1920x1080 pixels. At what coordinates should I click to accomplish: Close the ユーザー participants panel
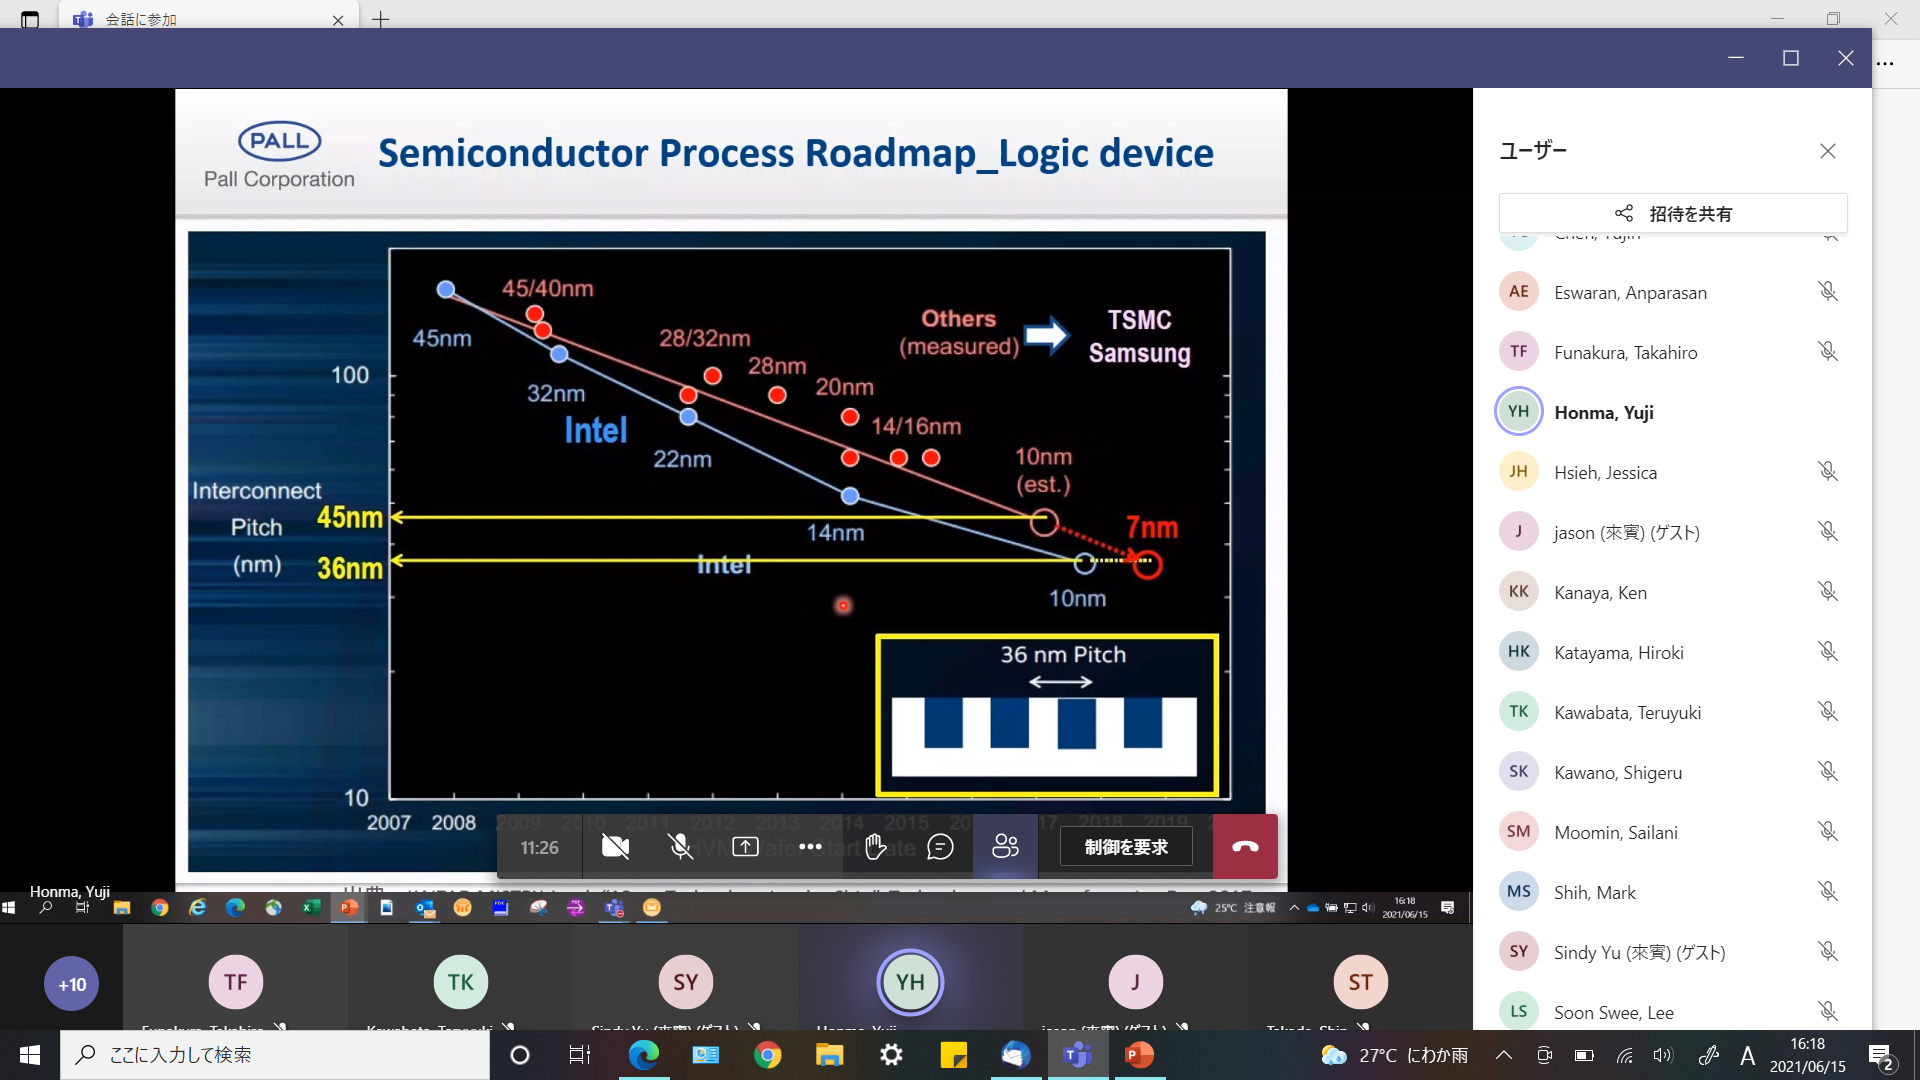1828,151
